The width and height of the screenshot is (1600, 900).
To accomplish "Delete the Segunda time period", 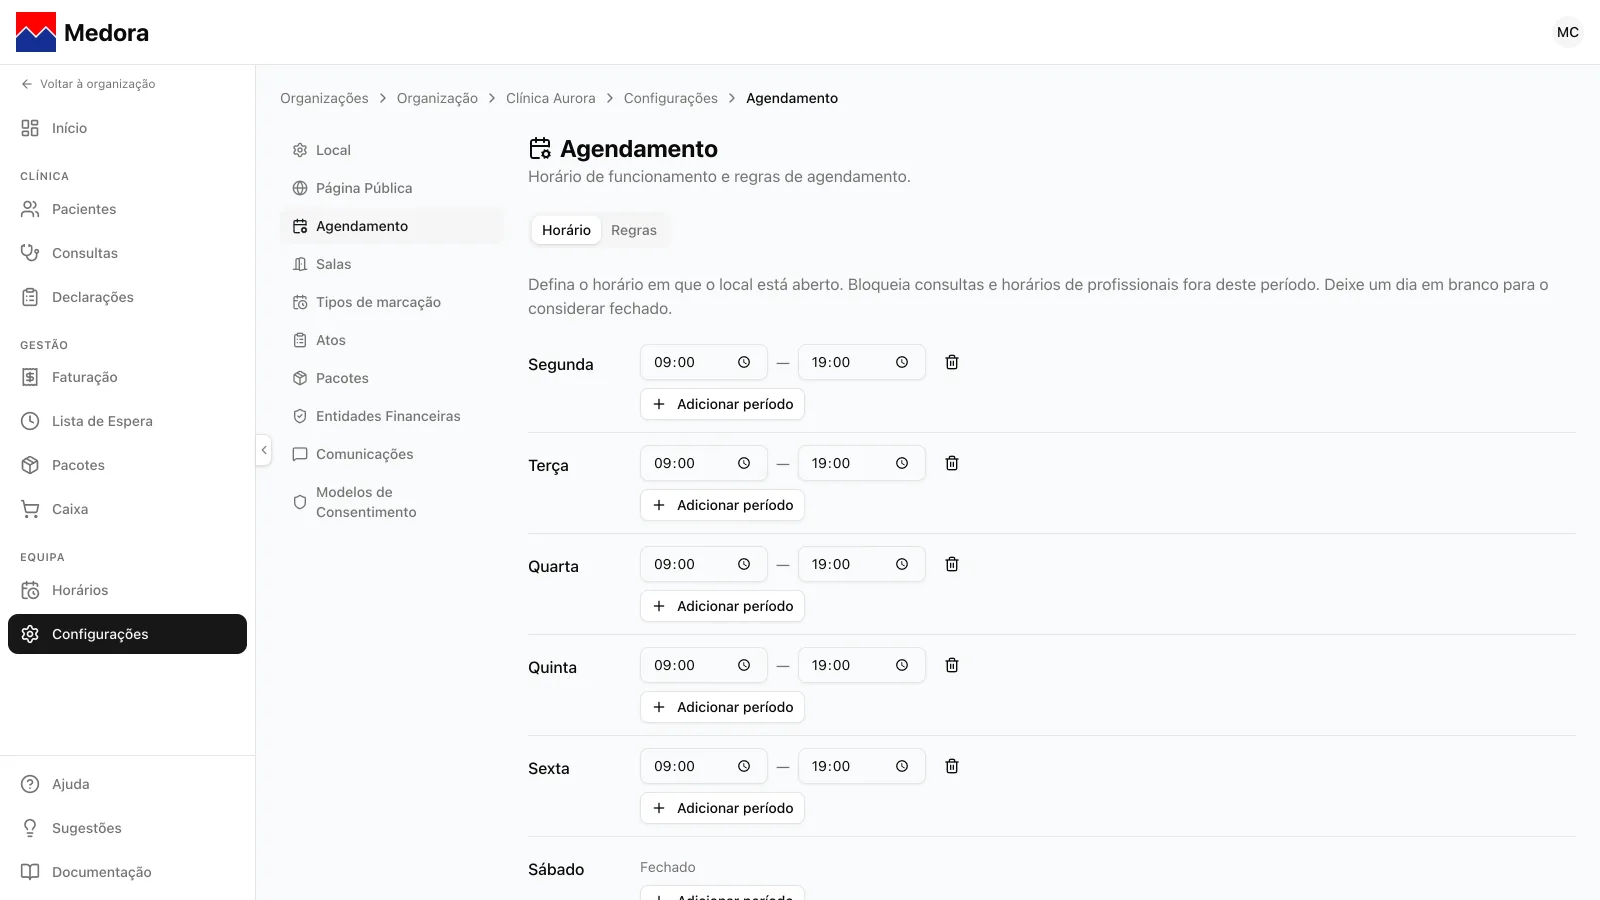I will [x=952, y=362].
